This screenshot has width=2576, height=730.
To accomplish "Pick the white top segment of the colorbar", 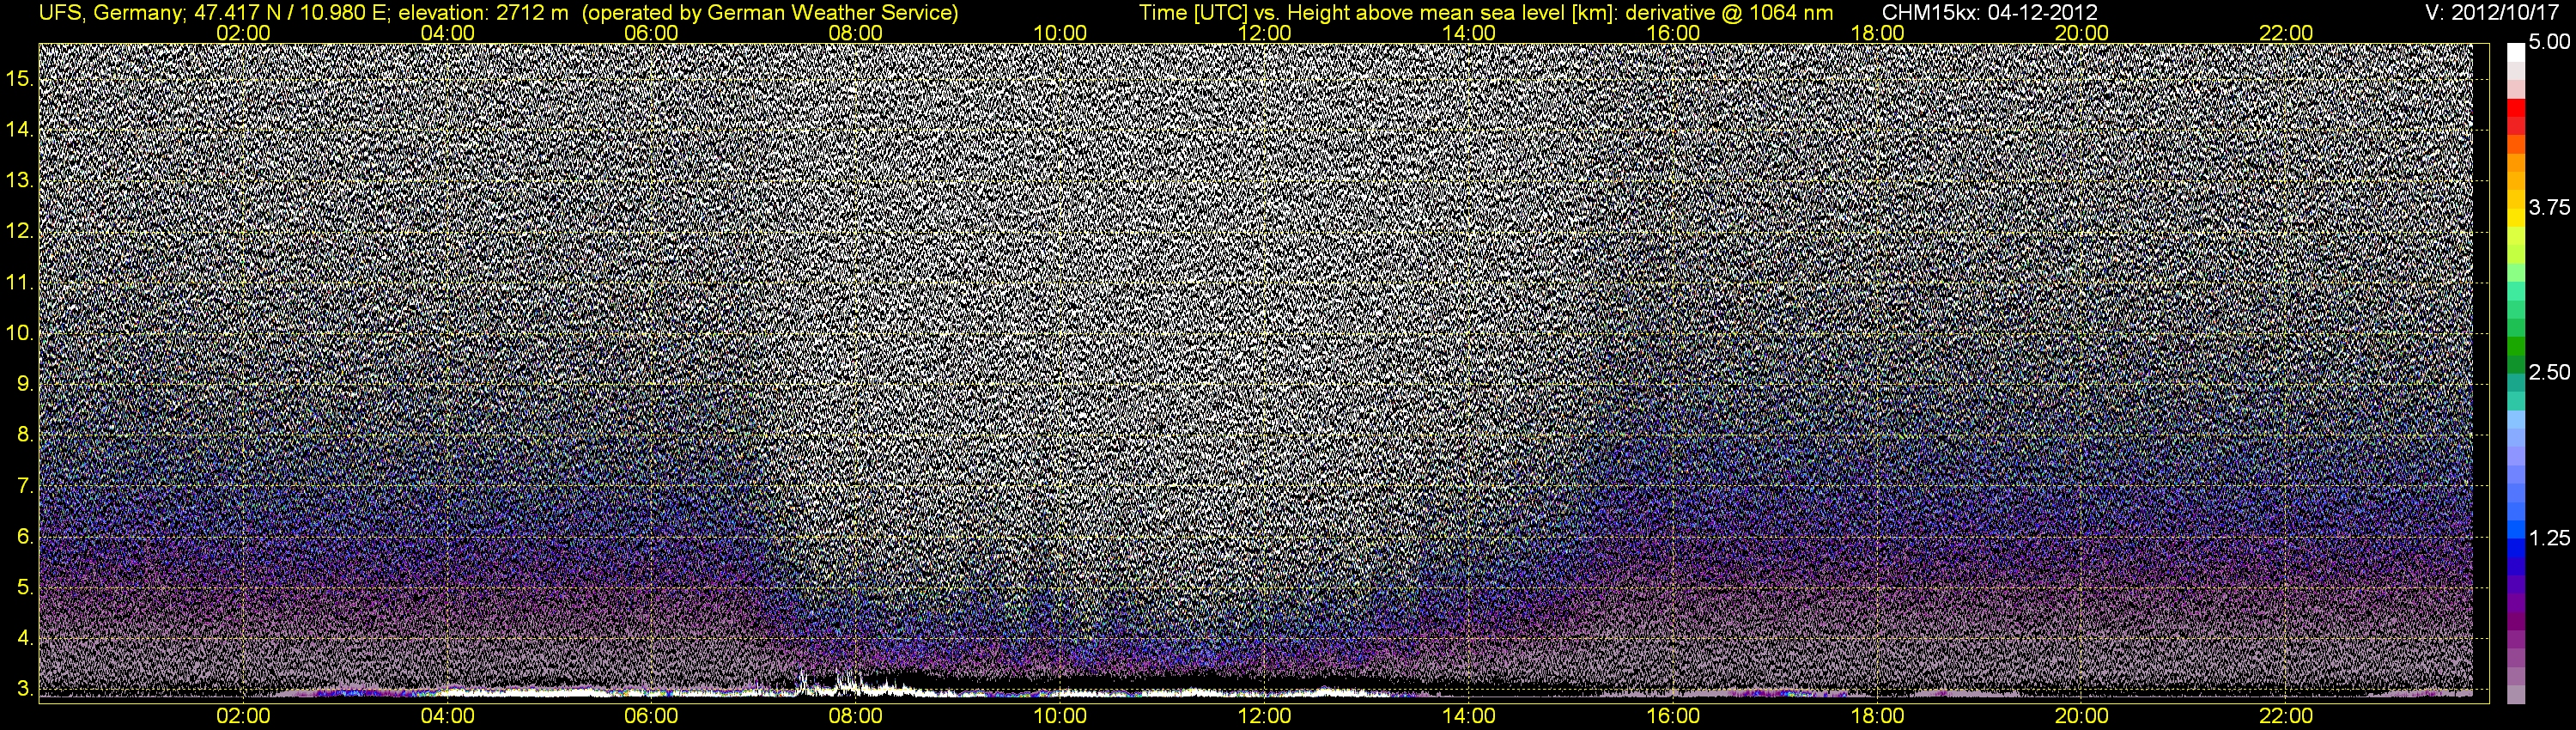I will pos(2516,52).
